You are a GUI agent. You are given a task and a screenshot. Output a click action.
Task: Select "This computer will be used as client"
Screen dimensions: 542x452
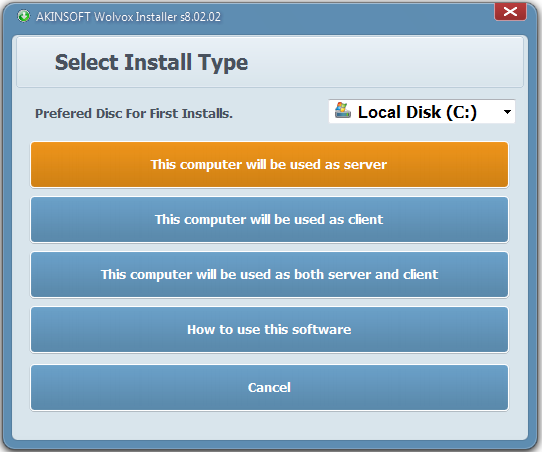pos(269,219)
